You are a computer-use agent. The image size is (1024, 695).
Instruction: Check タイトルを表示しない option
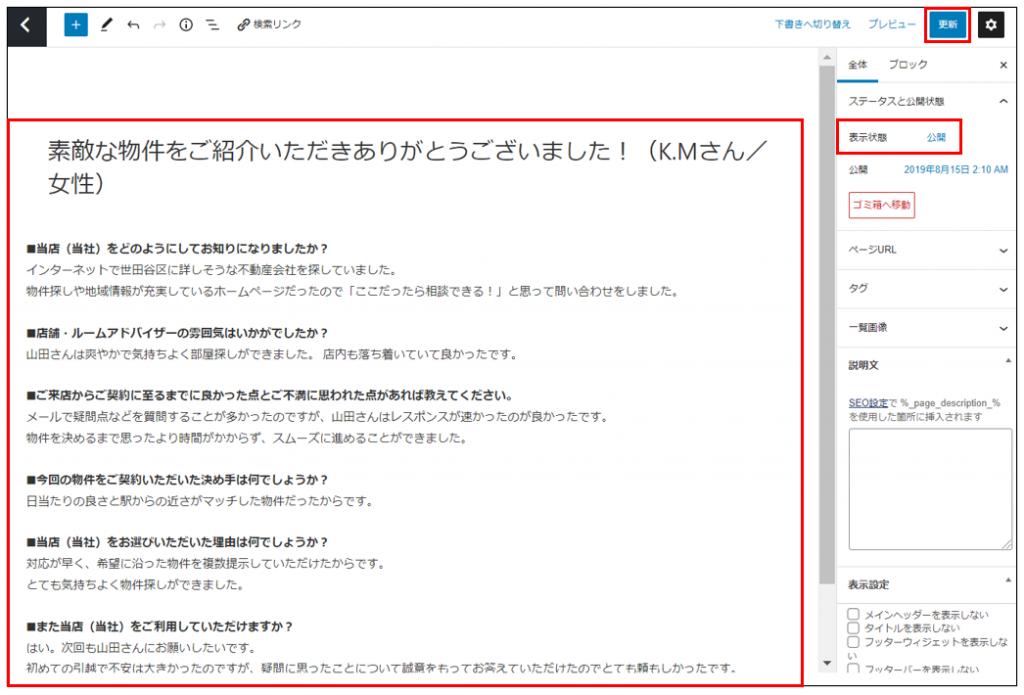(853, 628)
